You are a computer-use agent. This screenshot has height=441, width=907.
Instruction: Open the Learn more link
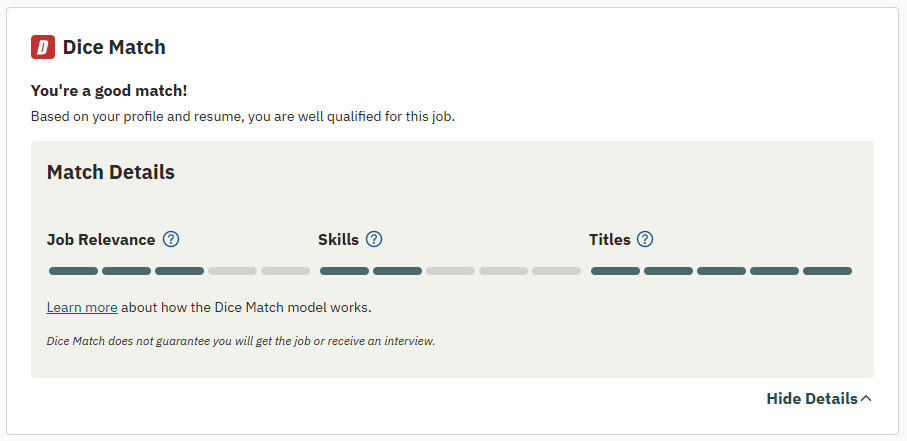(x=82, y=307)
